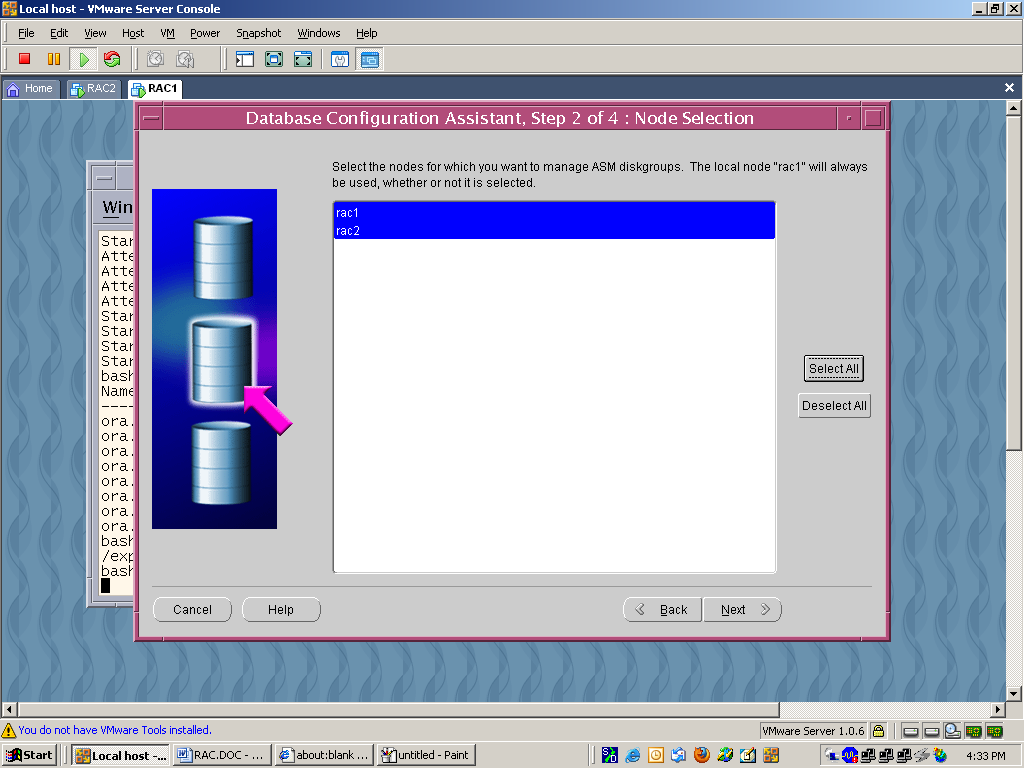Click the padlock icon in status bar
Image resolution: width=1024 pixels, height=768 pixels.
879,731
